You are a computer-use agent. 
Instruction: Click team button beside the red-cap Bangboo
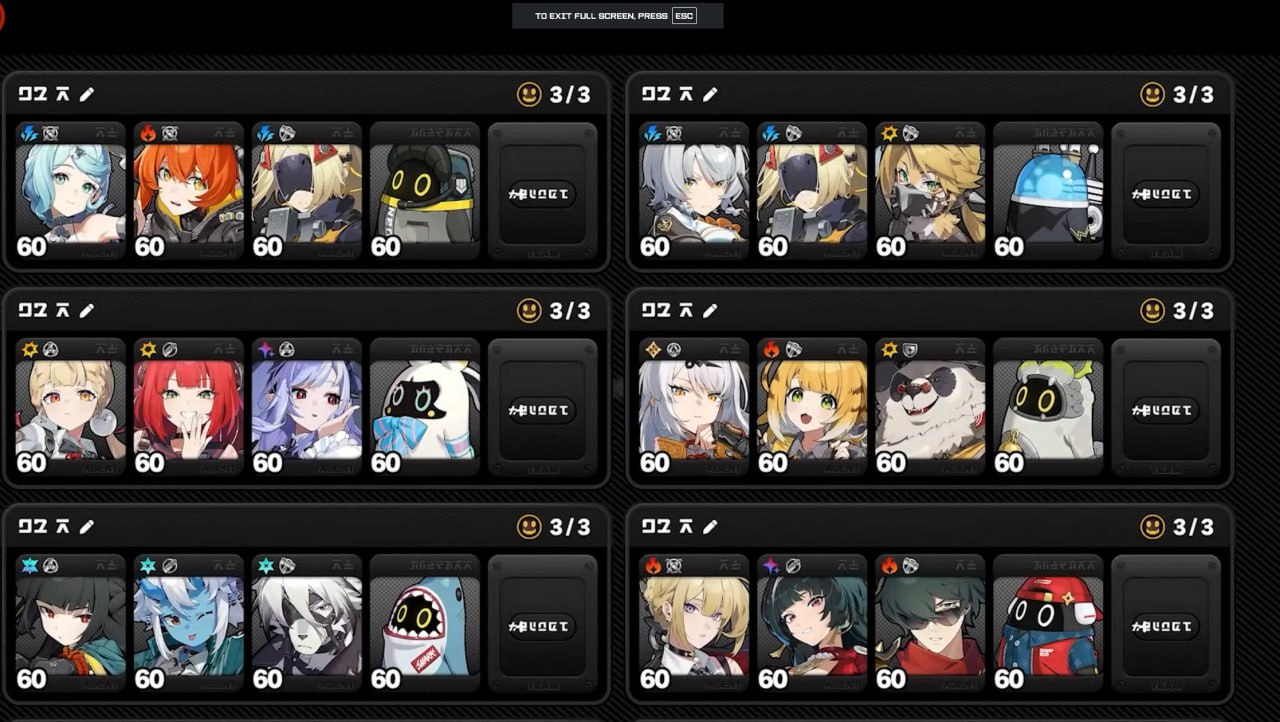[1165, 626]
